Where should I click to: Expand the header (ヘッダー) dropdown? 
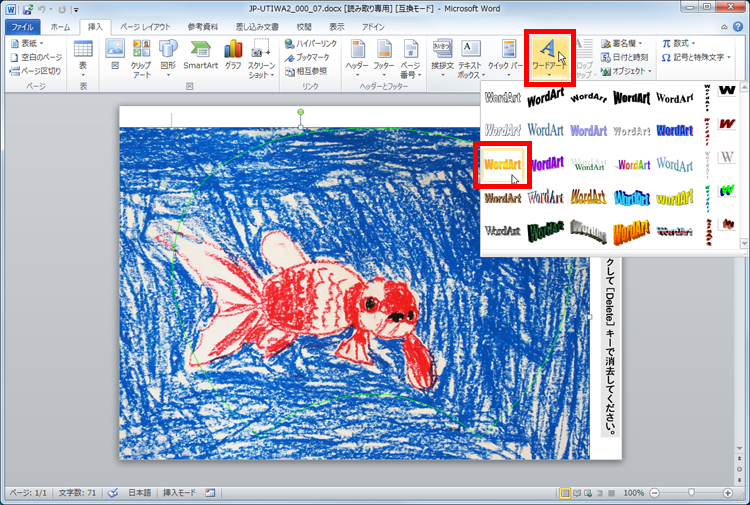[357, 58]
